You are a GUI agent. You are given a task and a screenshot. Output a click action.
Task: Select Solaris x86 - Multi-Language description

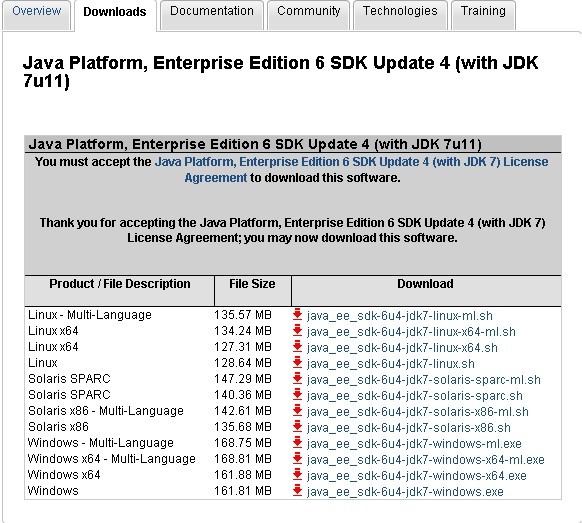coord(106,411)
